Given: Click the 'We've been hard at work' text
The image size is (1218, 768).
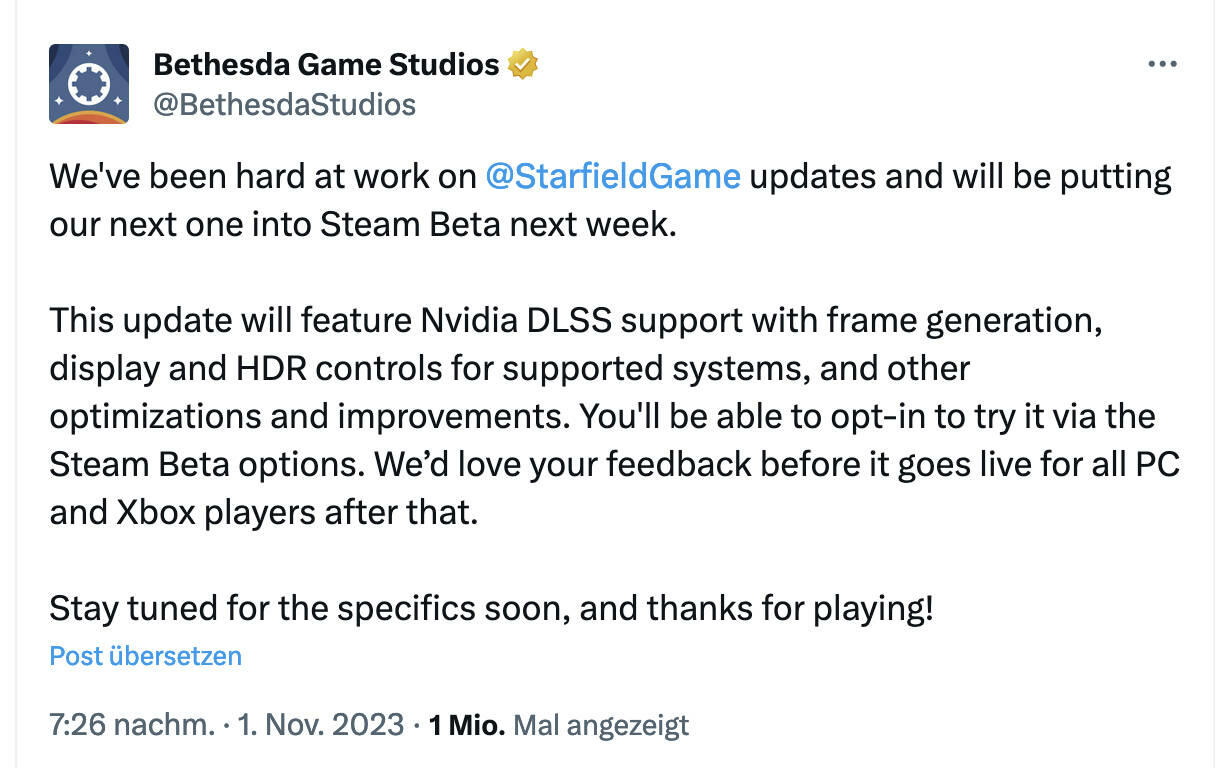Looking at the screenshot, I should (x=263, y=177).
